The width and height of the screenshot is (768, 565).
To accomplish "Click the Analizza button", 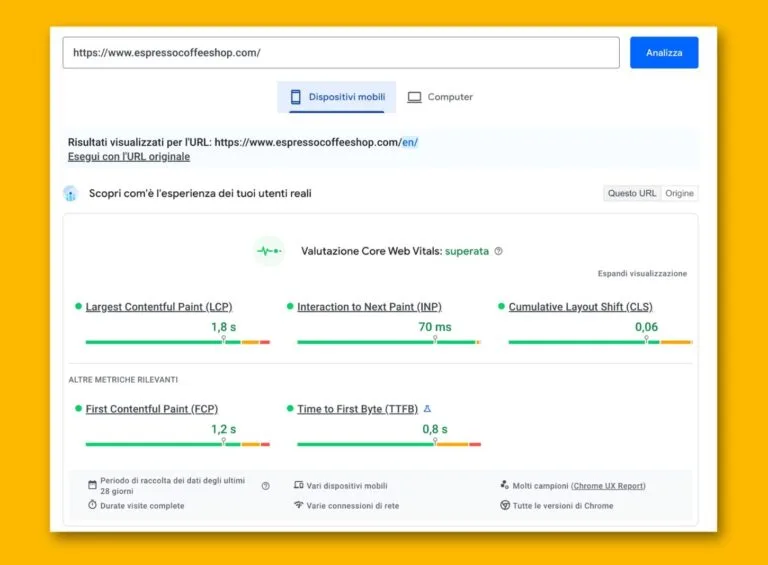I will (x=663, y=53).
